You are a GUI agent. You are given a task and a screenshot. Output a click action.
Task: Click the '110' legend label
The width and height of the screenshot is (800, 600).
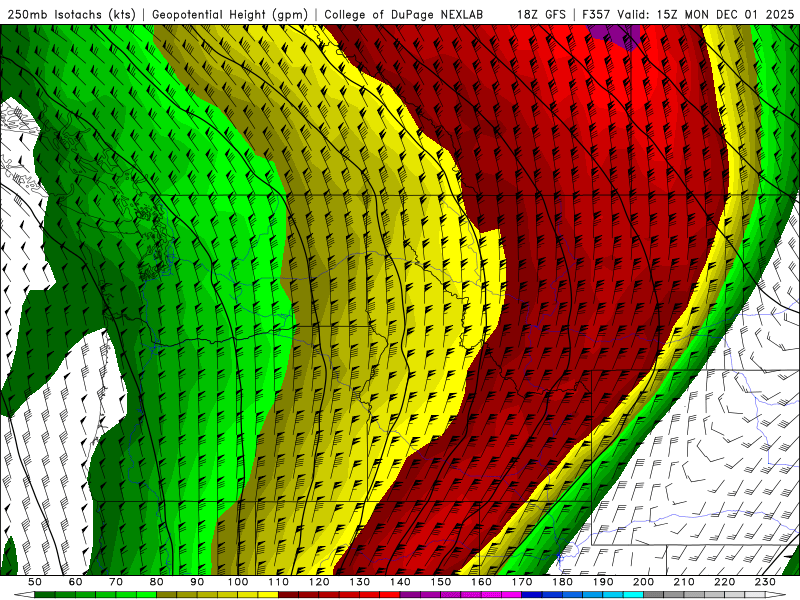pyautogui.click(x=278, y=582)
